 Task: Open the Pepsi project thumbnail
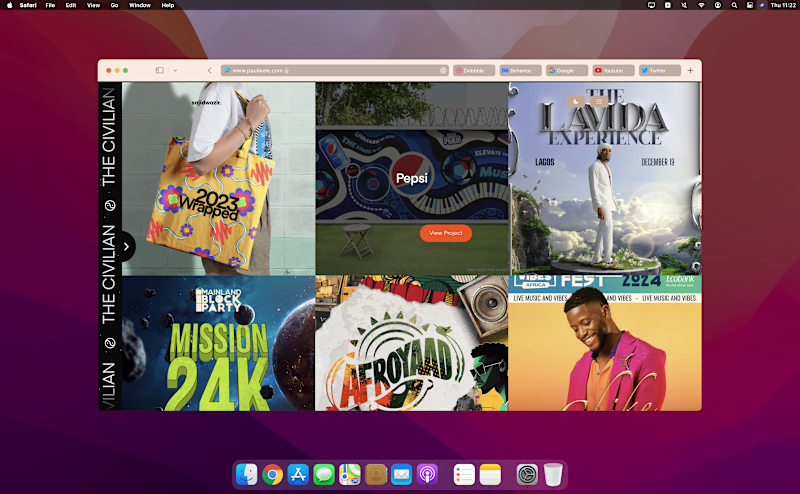point(412,179)
